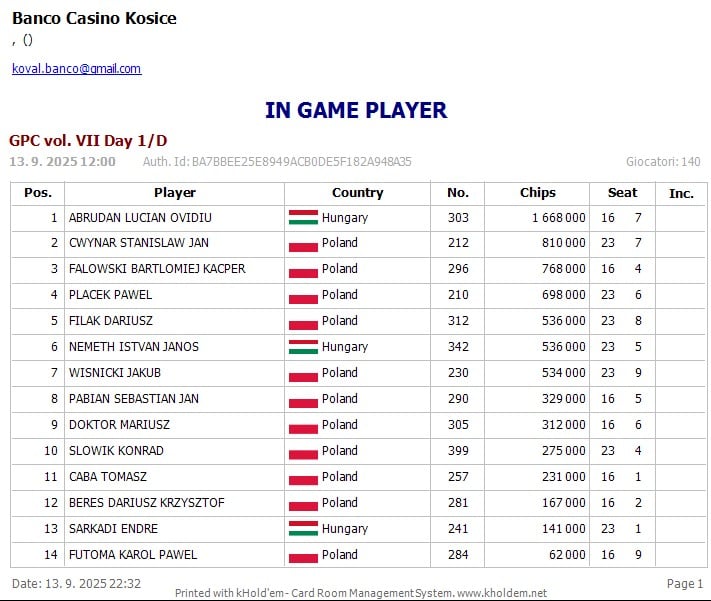711x601 pixels.
Task: Click the Poland flag beside DOKTOR MARIUSZ
Action: click(x=303, y=425)
